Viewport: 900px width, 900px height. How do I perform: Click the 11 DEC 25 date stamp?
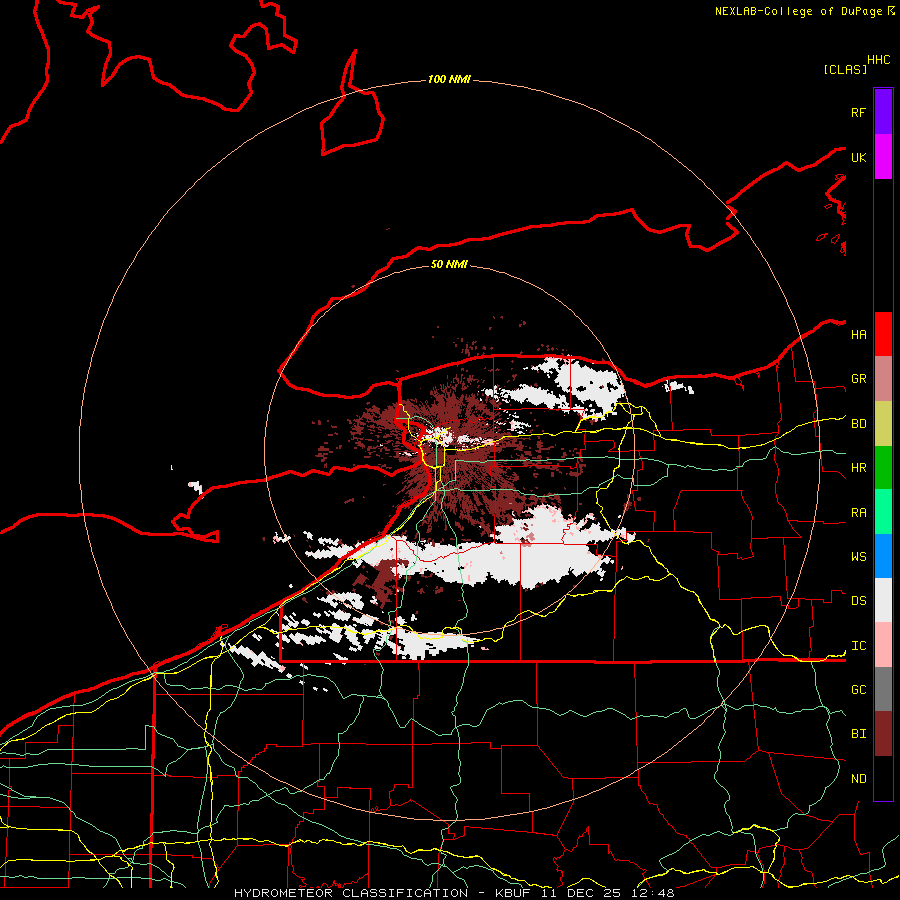583,893
